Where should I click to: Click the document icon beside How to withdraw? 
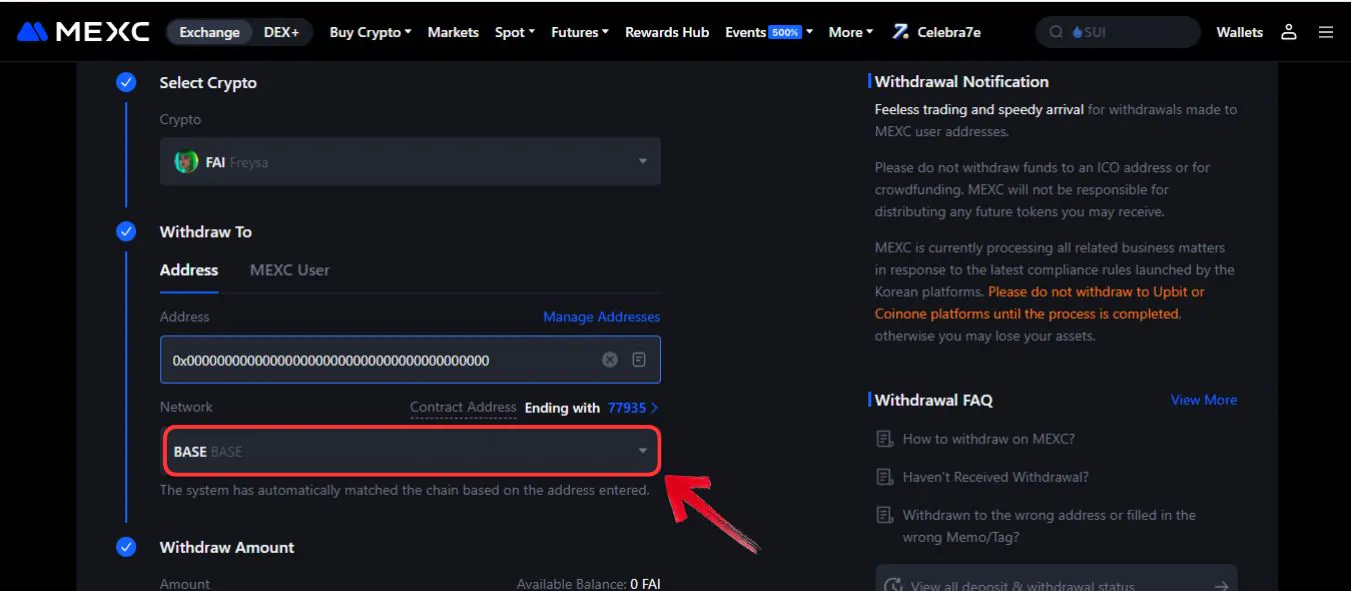(884, 439)
